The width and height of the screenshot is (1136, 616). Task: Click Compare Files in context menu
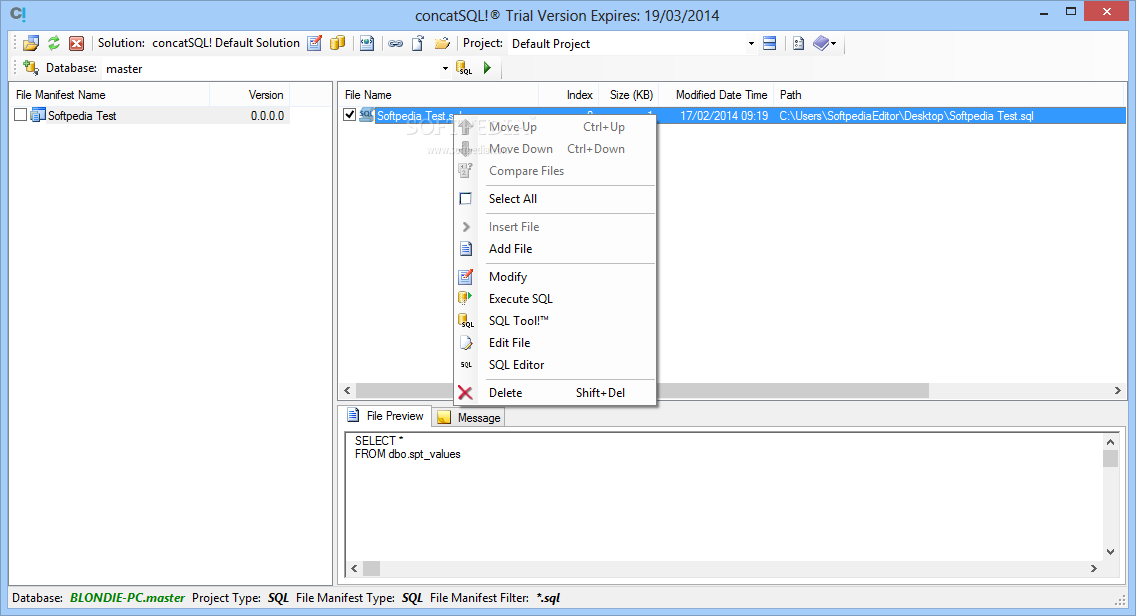point(555,171)
